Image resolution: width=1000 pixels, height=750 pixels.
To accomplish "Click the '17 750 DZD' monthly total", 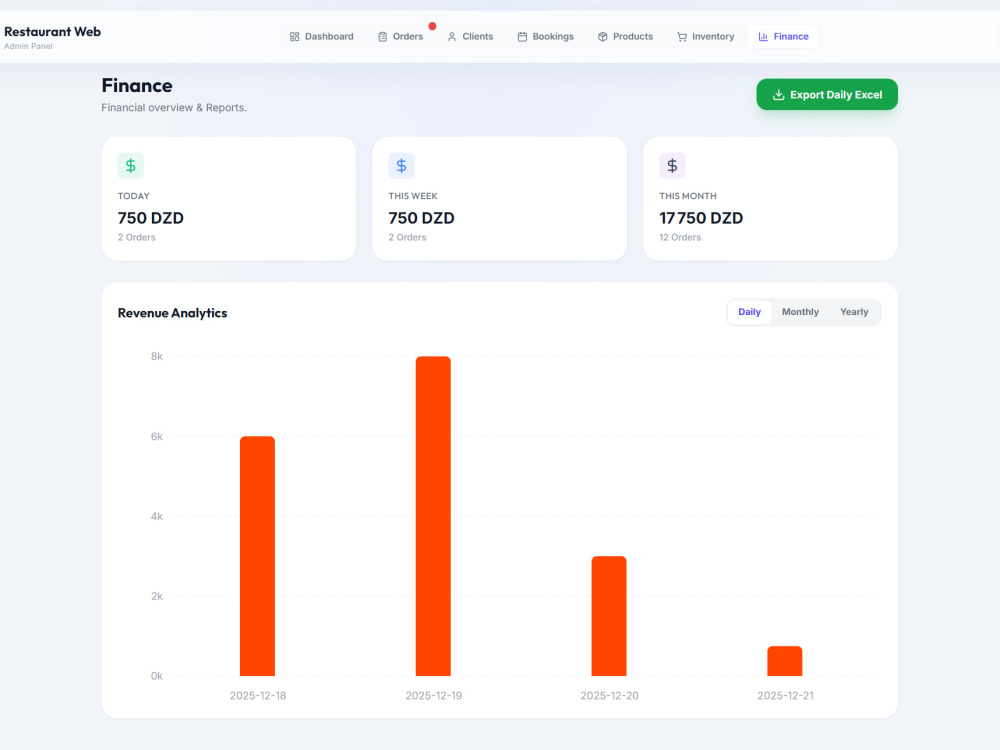I will [701, 218].
